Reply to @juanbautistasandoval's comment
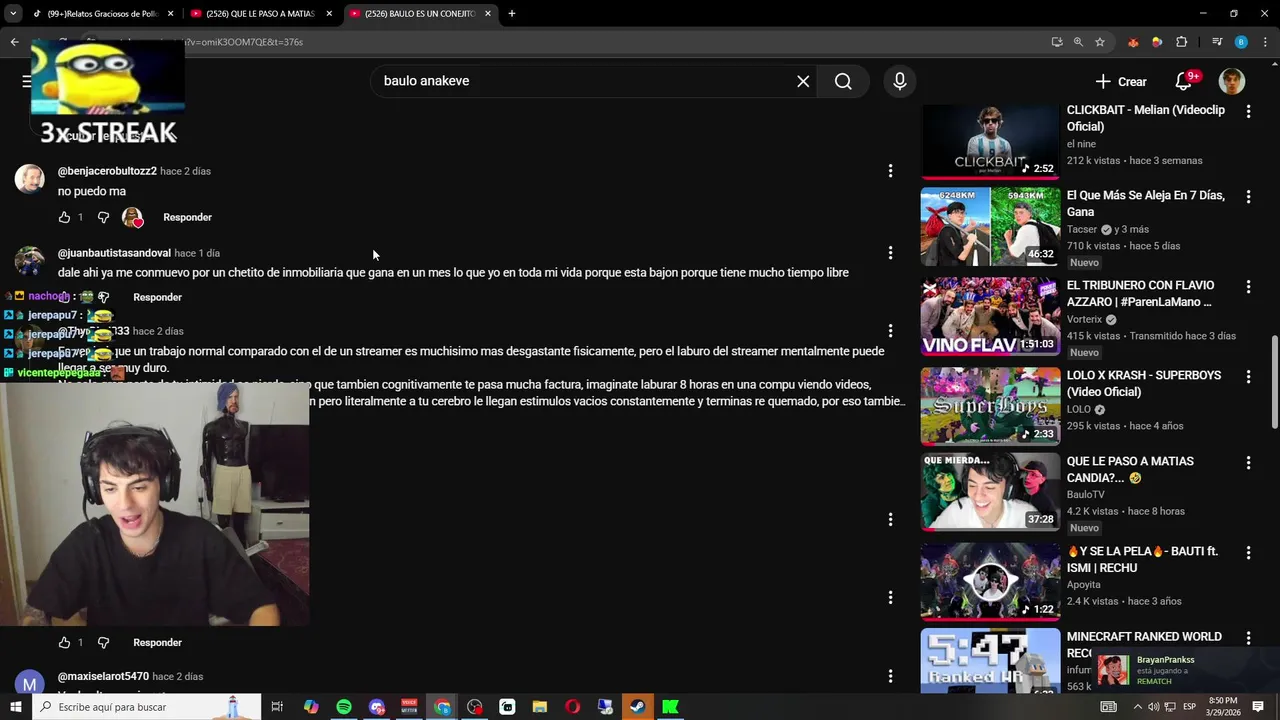1280x720 pixels. (158, 297)
